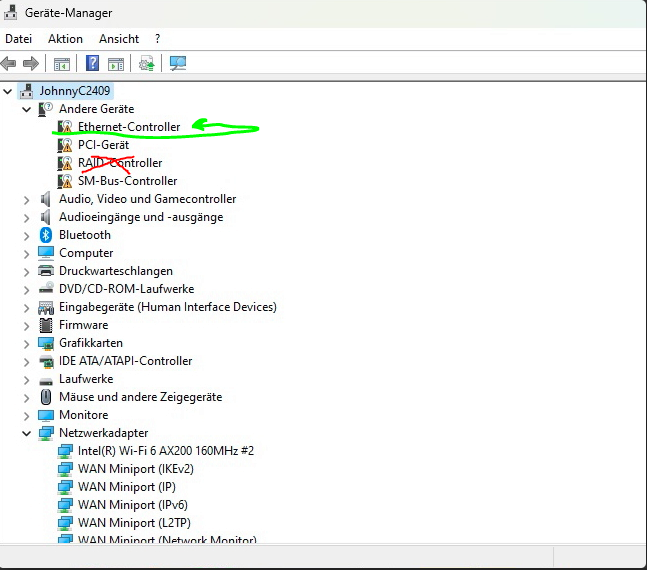Image resolution: width=647 pixels, height=570 pixels.
Task: Open the ? help menu
Action: coord(157,39)
